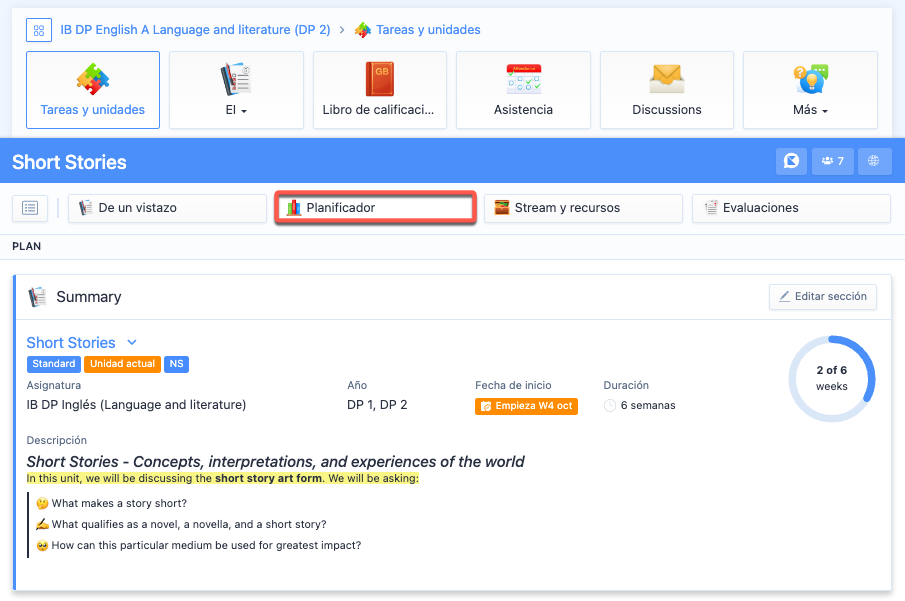Open Stream y recursos tab
905x601 pixels.
pyautogui.click(x=583, y=208)
